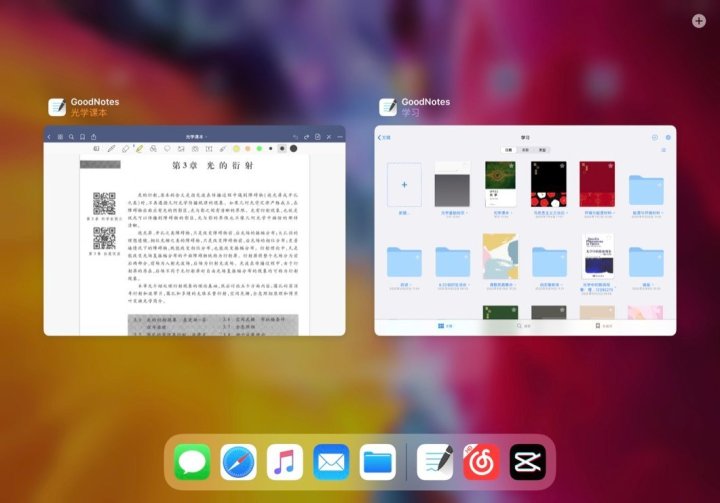Screen dimensions: 720x503
Task: Select the Camera tool
Action: click(195, 149)
